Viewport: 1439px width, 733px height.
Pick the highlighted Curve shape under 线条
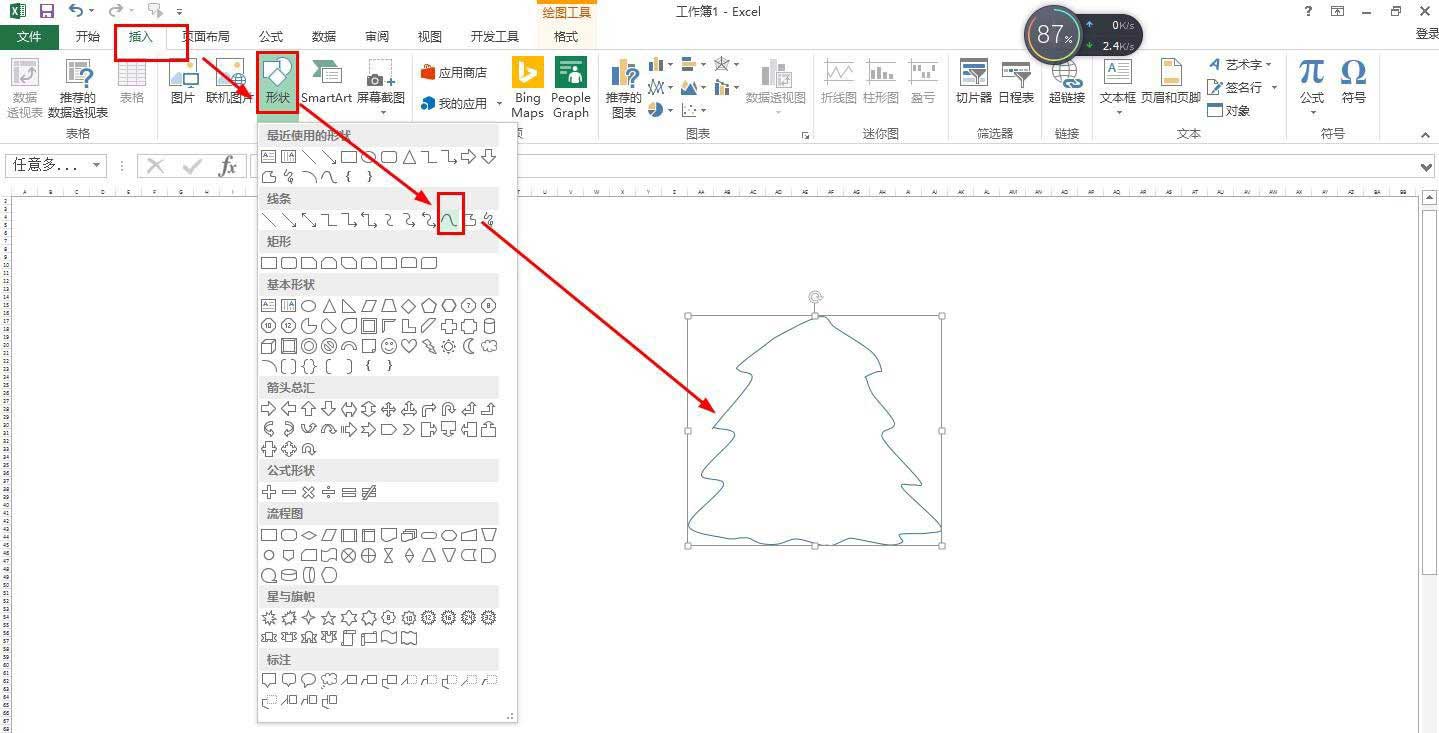449,219
